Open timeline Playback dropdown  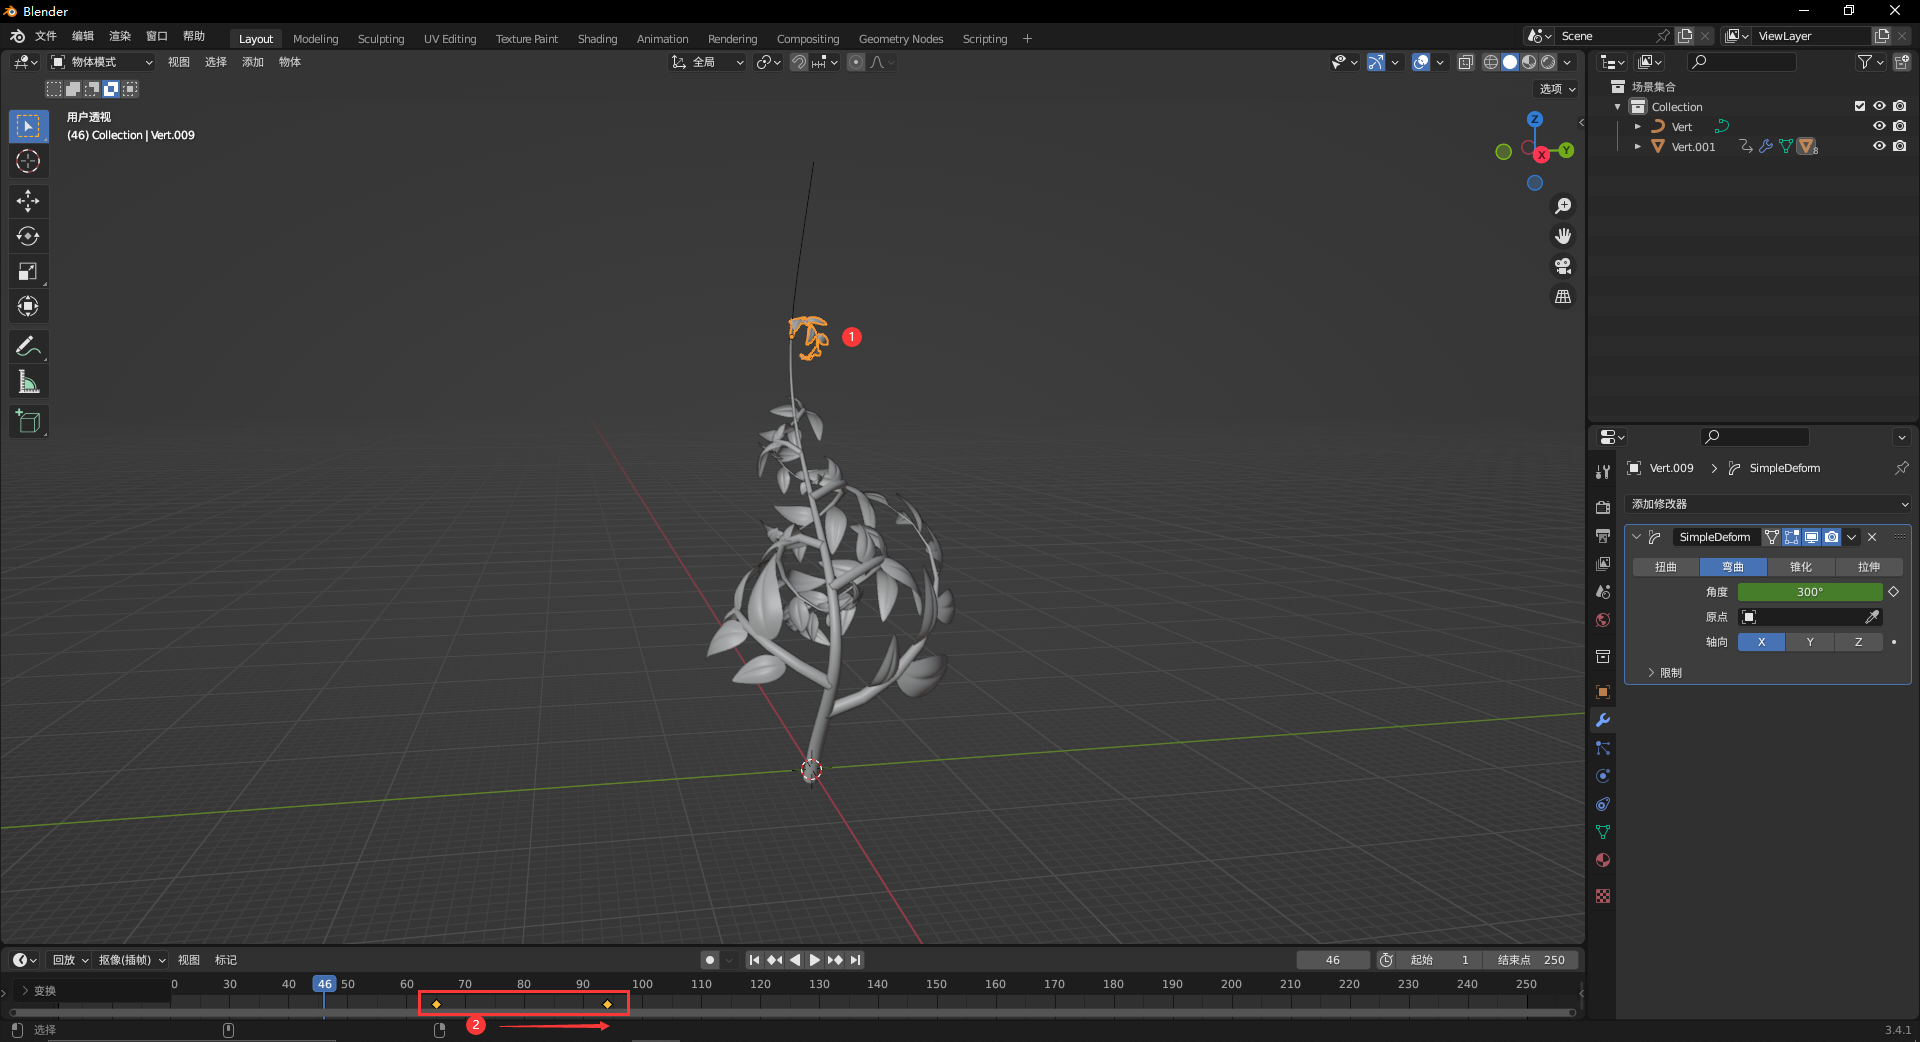point(70,960)
